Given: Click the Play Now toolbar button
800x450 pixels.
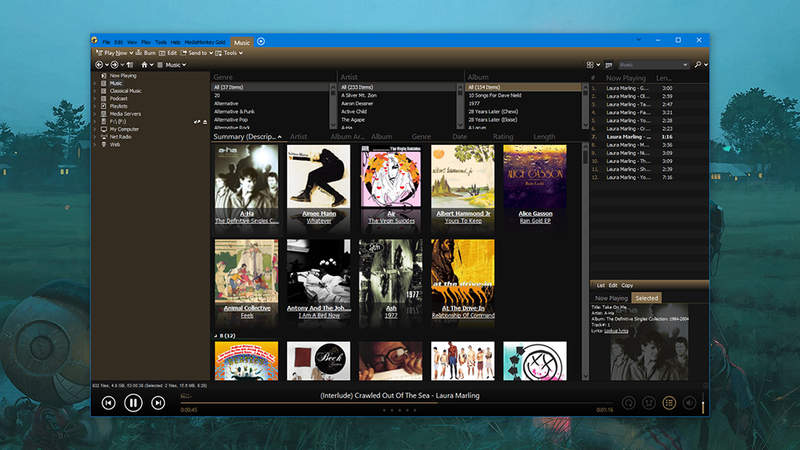Looking at the screenshot, I should point(112,53).
